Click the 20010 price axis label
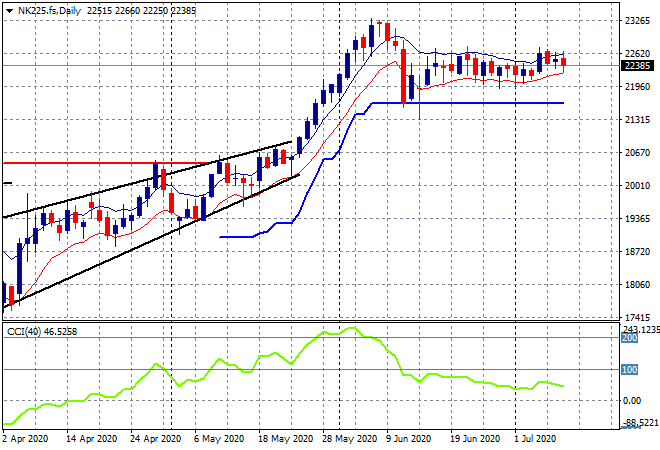Viewport: 660px width, 450px height. (638, 186)
